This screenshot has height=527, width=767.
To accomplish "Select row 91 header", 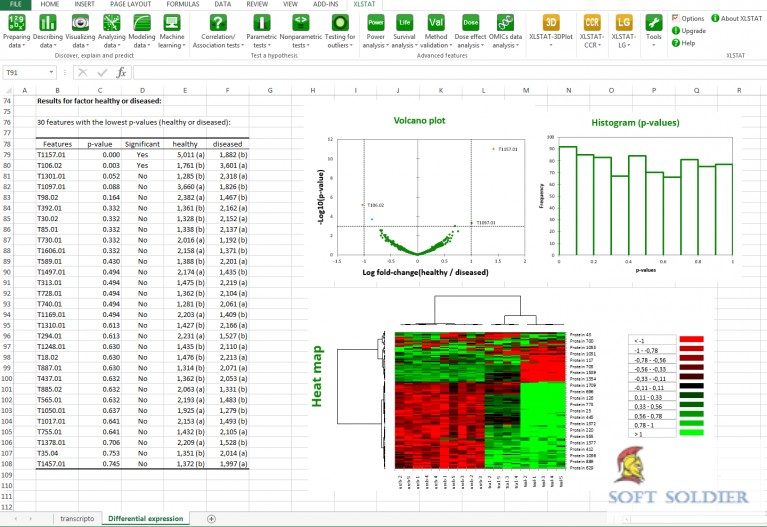I will tap(7, 283).
